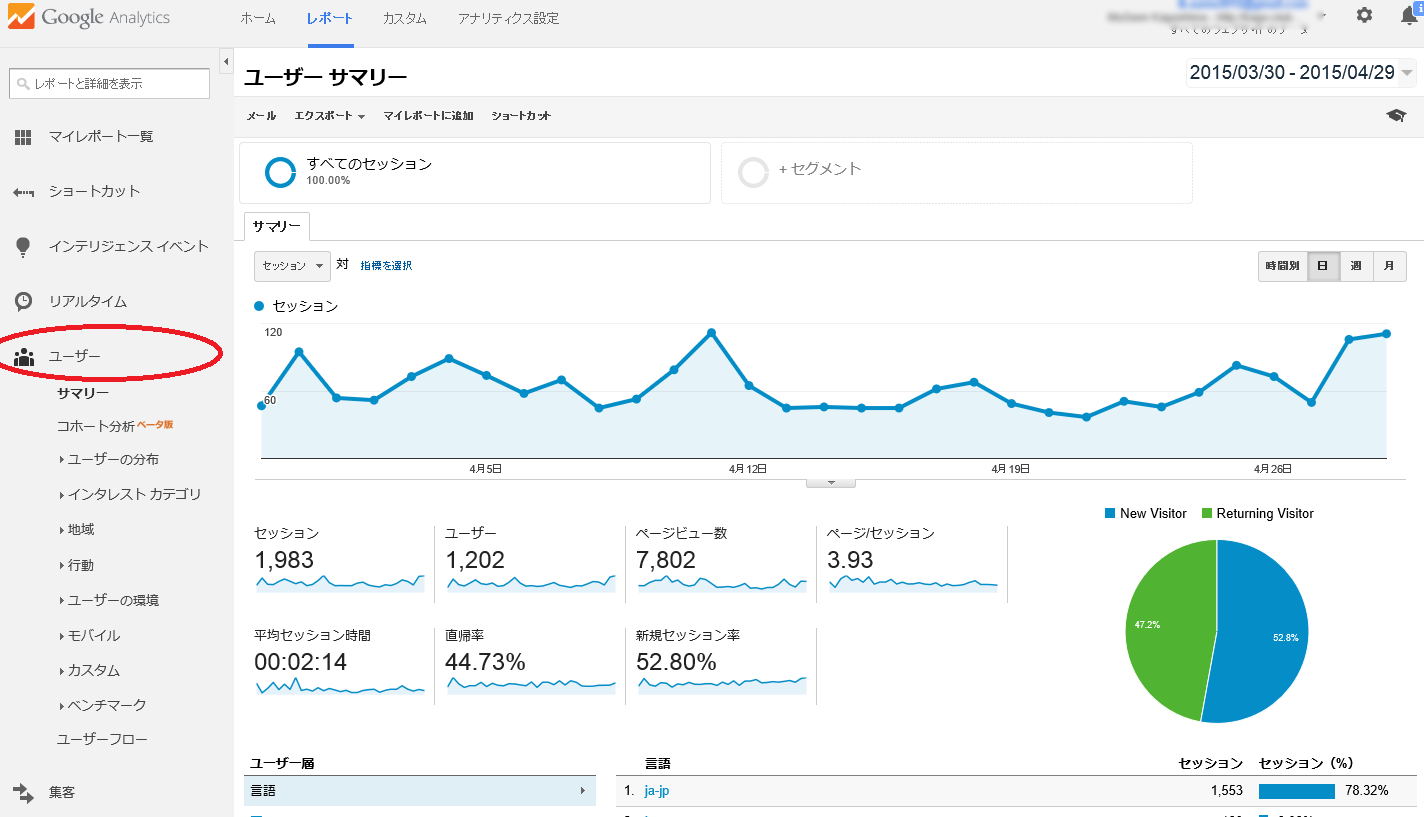The height and width of the screenshot is (817, 1424).
Task: Click the ショートカット arrow icon
Action: [x=23, y=192]
